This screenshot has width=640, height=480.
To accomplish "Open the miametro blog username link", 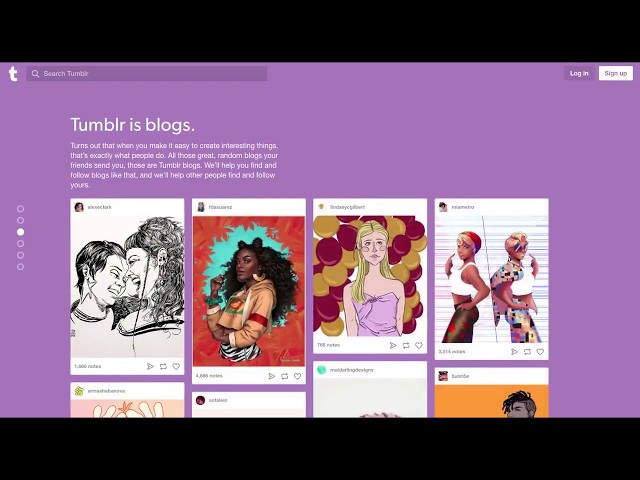I will 463,207.
